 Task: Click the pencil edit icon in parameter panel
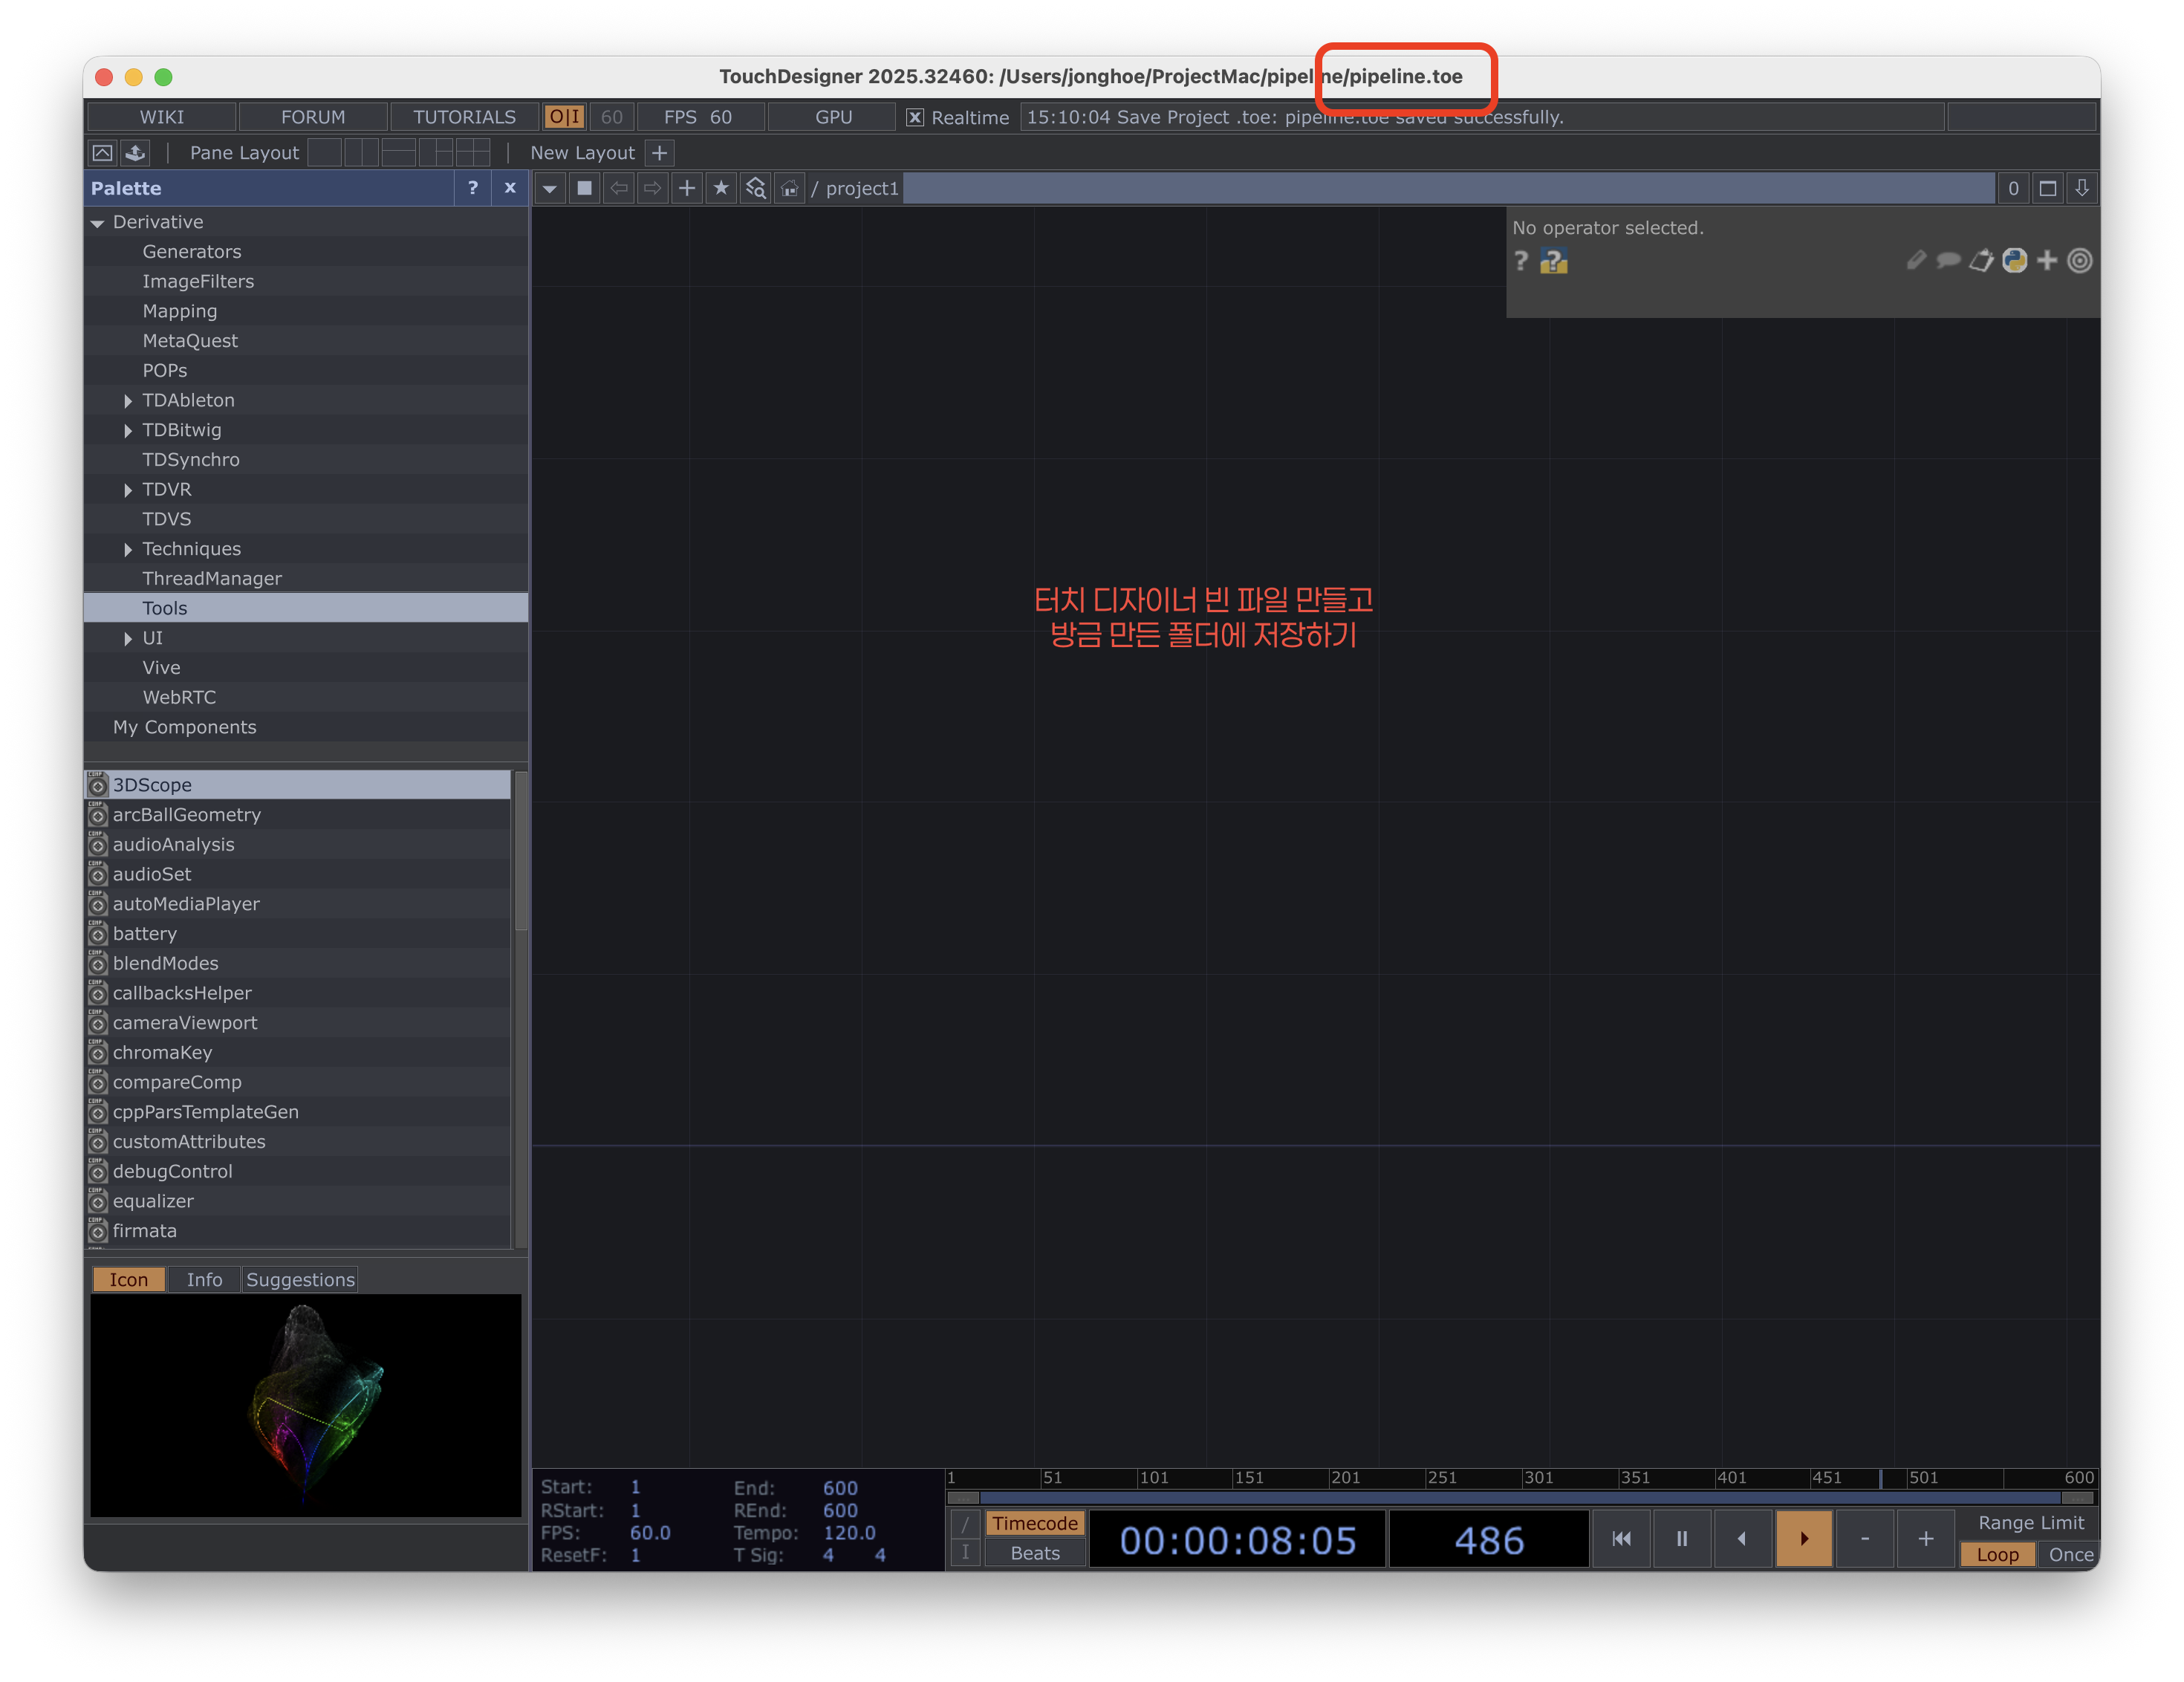click(1915, 261)
